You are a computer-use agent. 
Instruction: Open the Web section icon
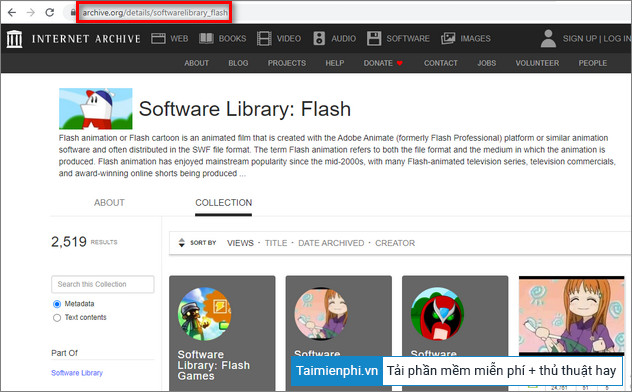[x=158, y=39]
